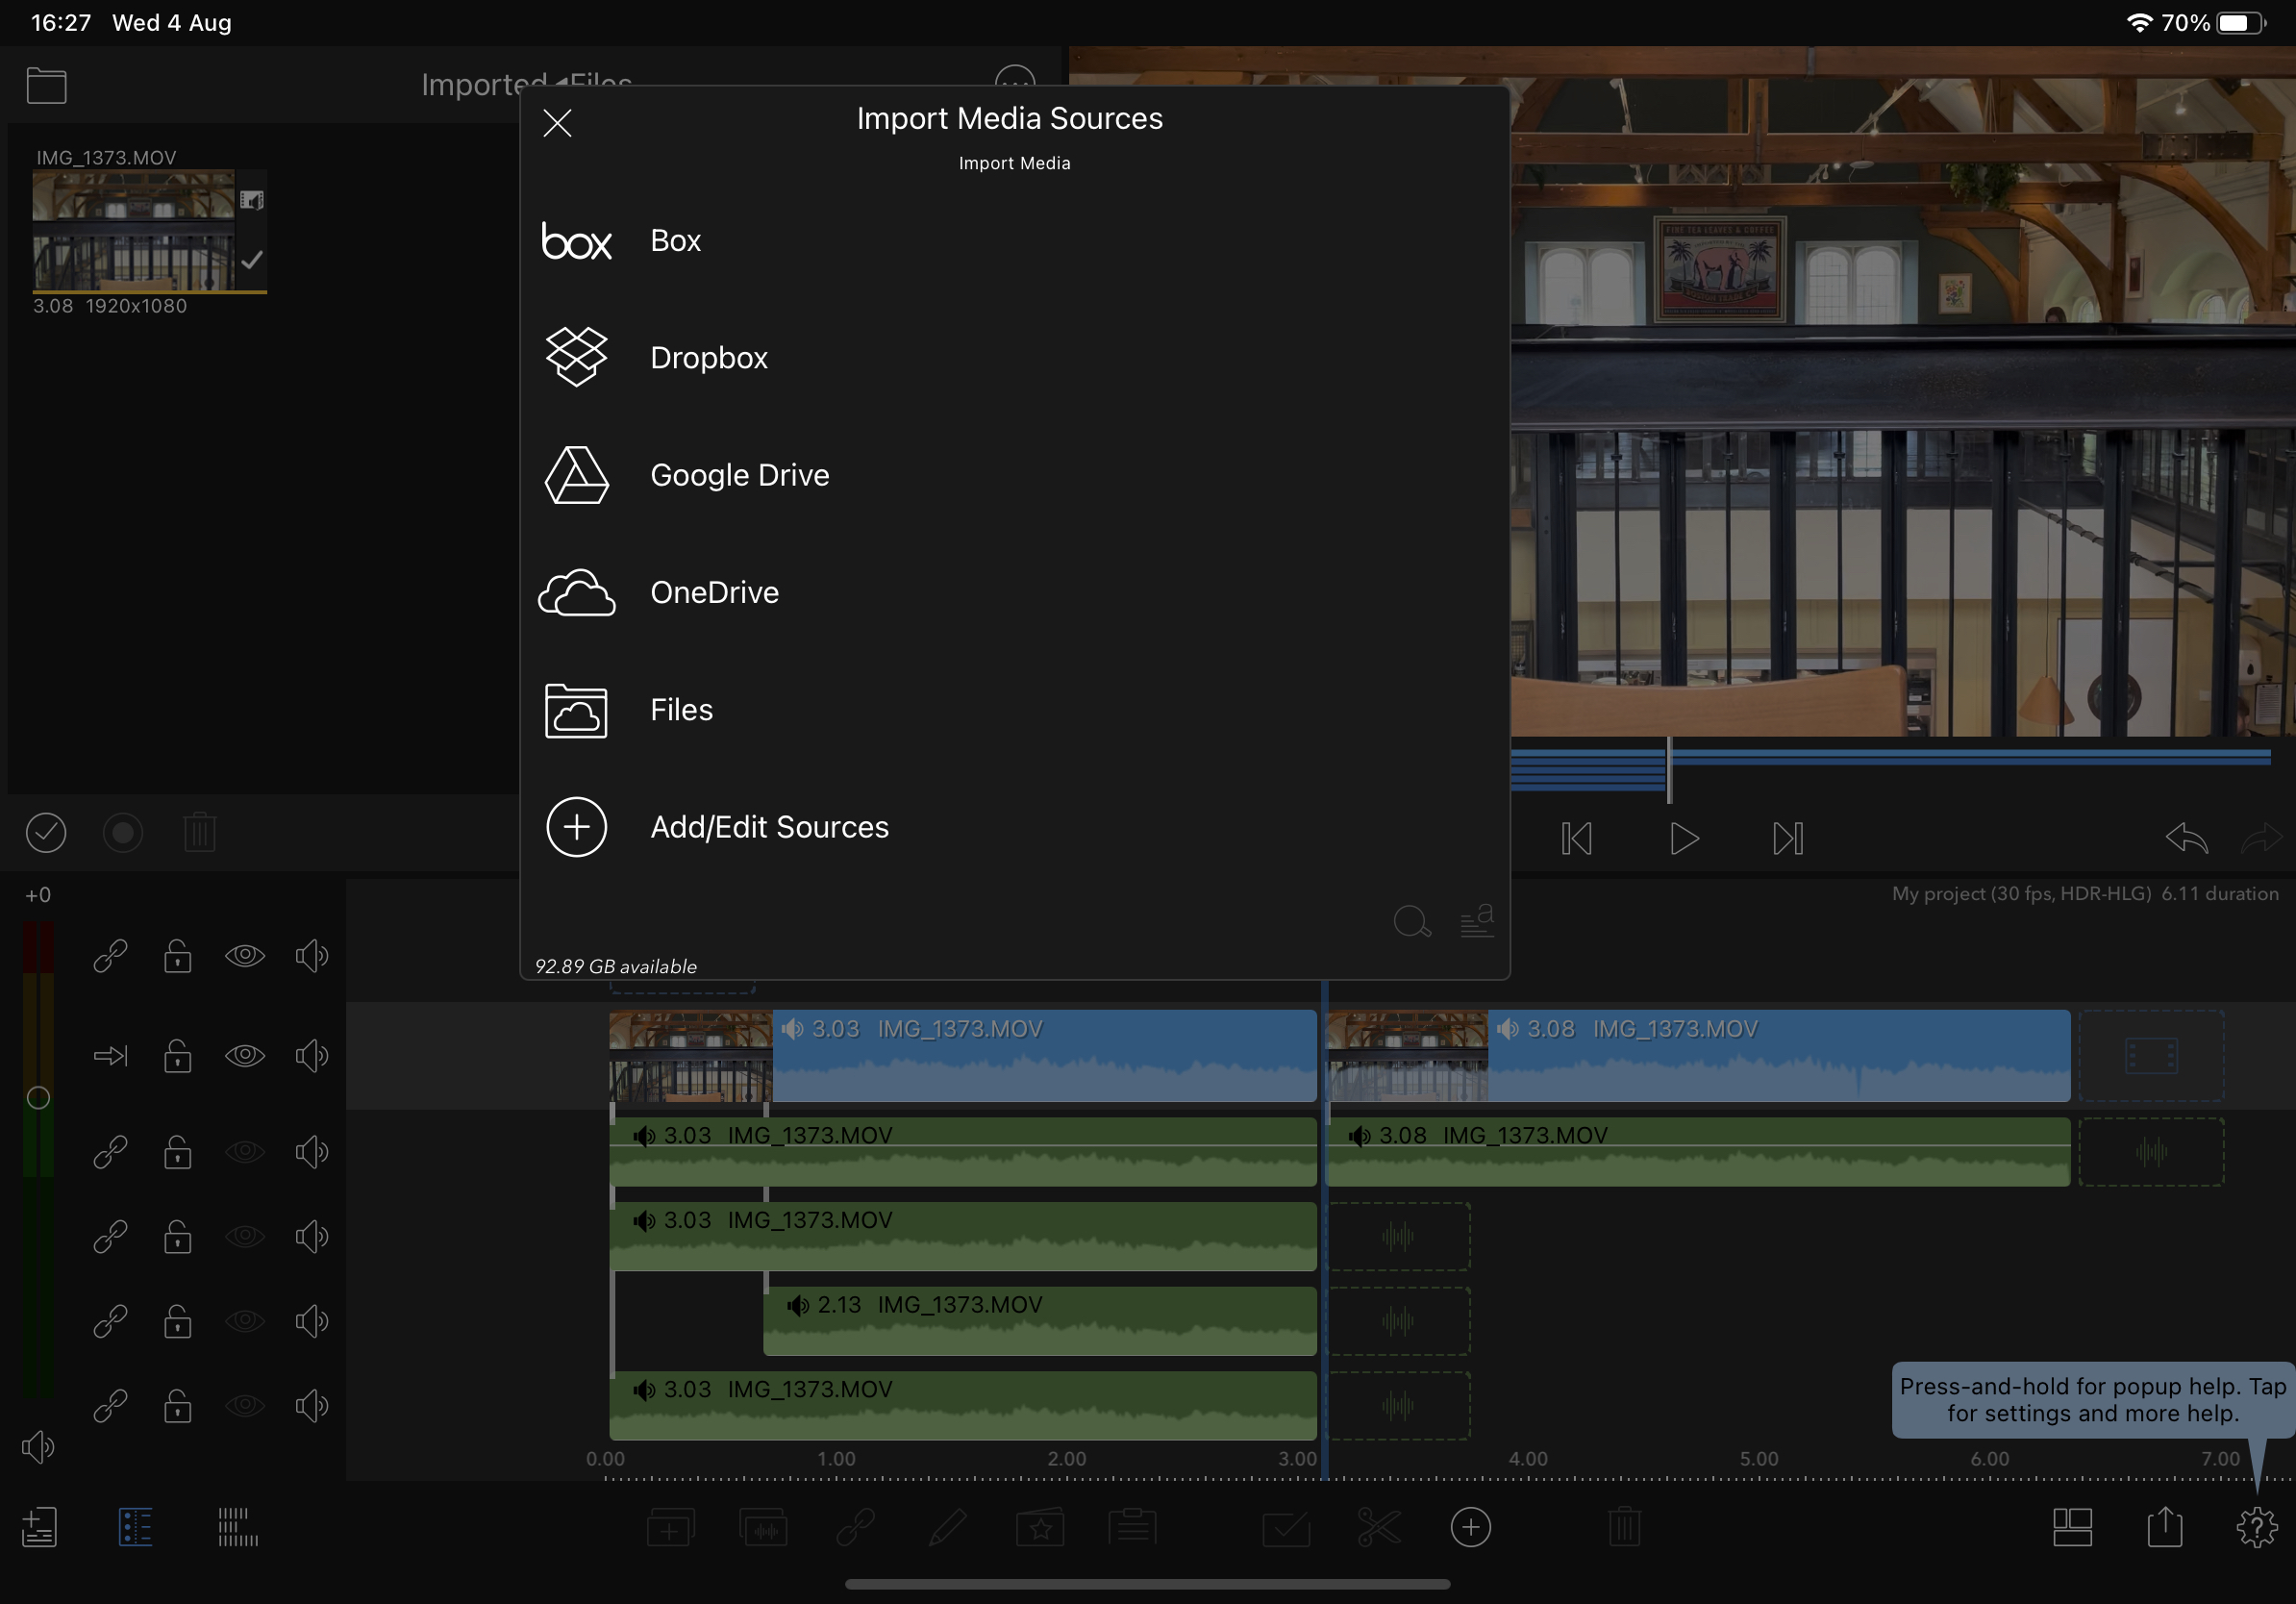Select the 3.08 IMG_1373.MOV audio clip
Screen dimensions: 2296x1604
pyautogui.click(x=1698, y=1152)
